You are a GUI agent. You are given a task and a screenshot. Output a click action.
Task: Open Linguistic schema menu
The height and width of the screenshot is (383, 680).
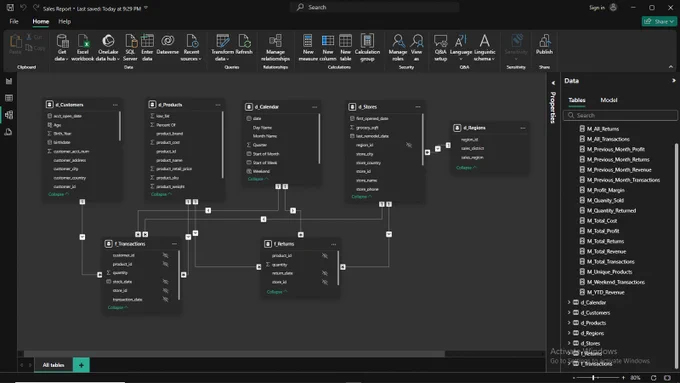pyautogui.click(x=484, y=48)
